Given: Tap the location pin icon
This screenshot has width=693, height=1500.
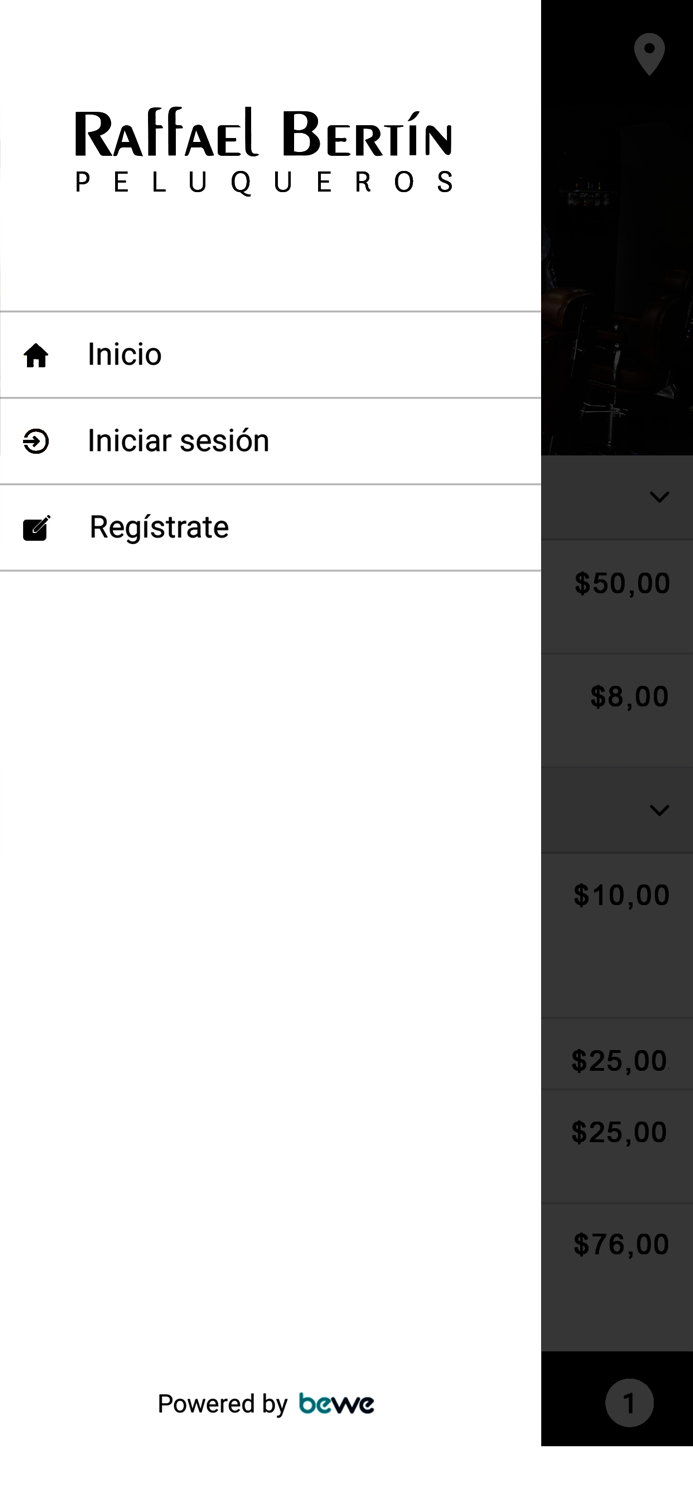Looking at the screenshot, I should click(x=649, y=54).
